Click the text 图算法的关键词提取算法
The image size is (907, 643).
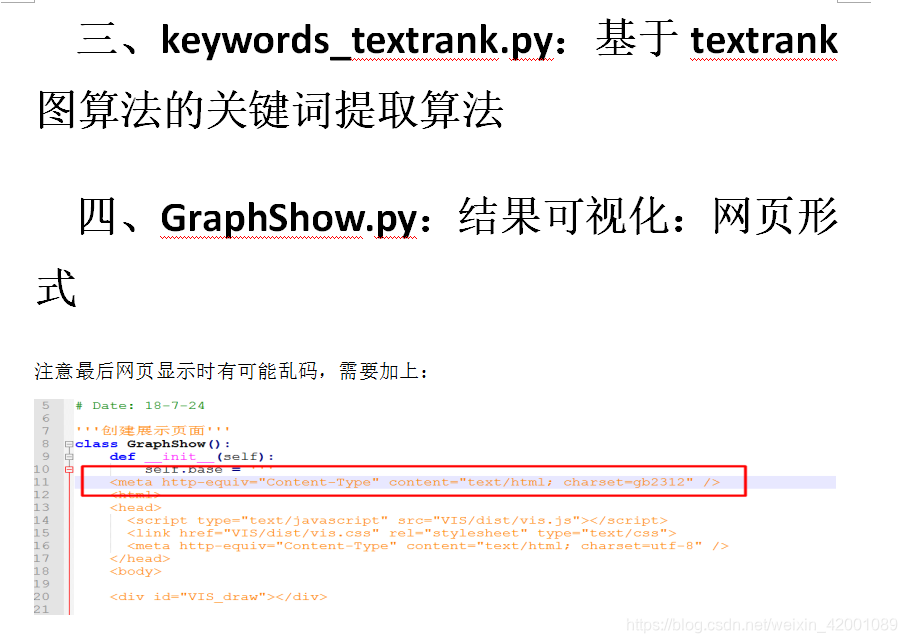click(x=270, y=109)
